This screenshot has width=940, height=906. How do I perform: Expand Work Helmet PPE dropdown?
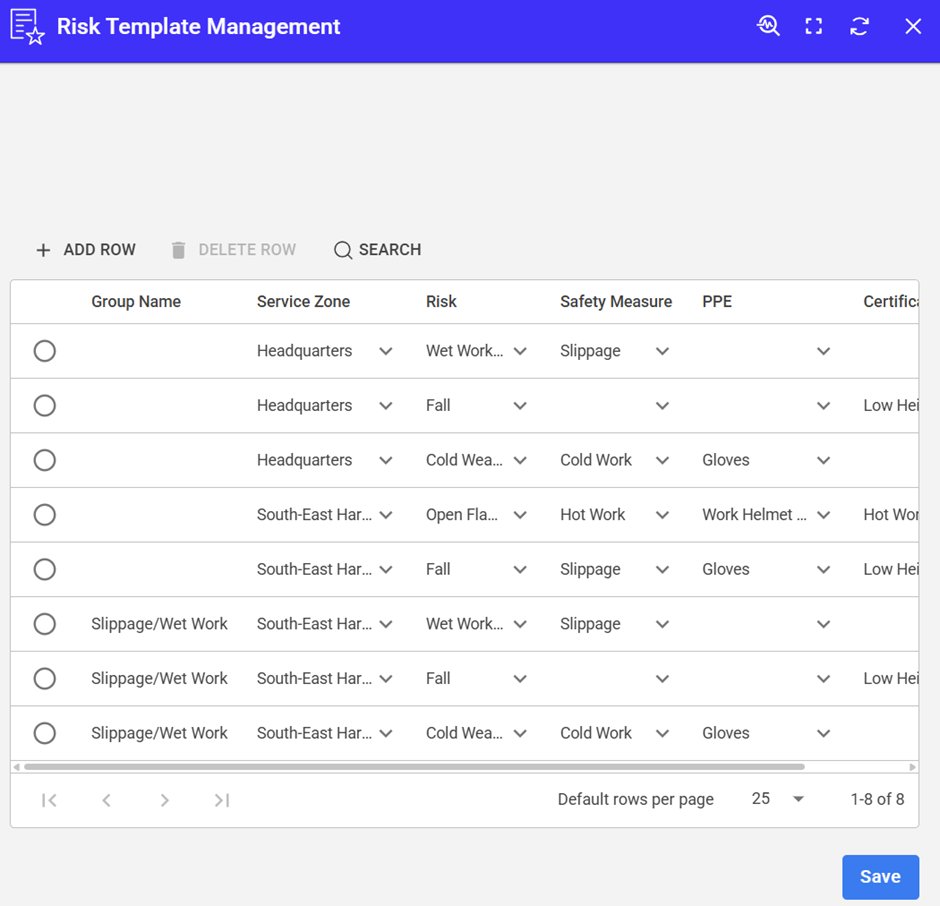click(823, 515)
